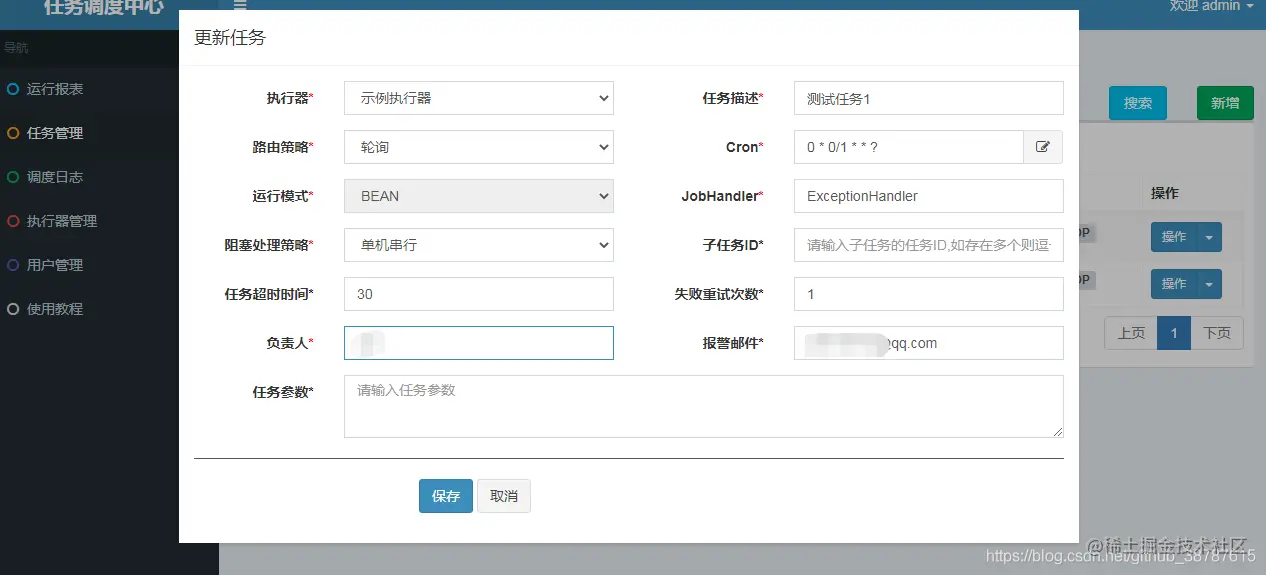The image size is (1266, 575).
Task: Open the 阻塞处理策略 dropdown
Action: [479, 245]
